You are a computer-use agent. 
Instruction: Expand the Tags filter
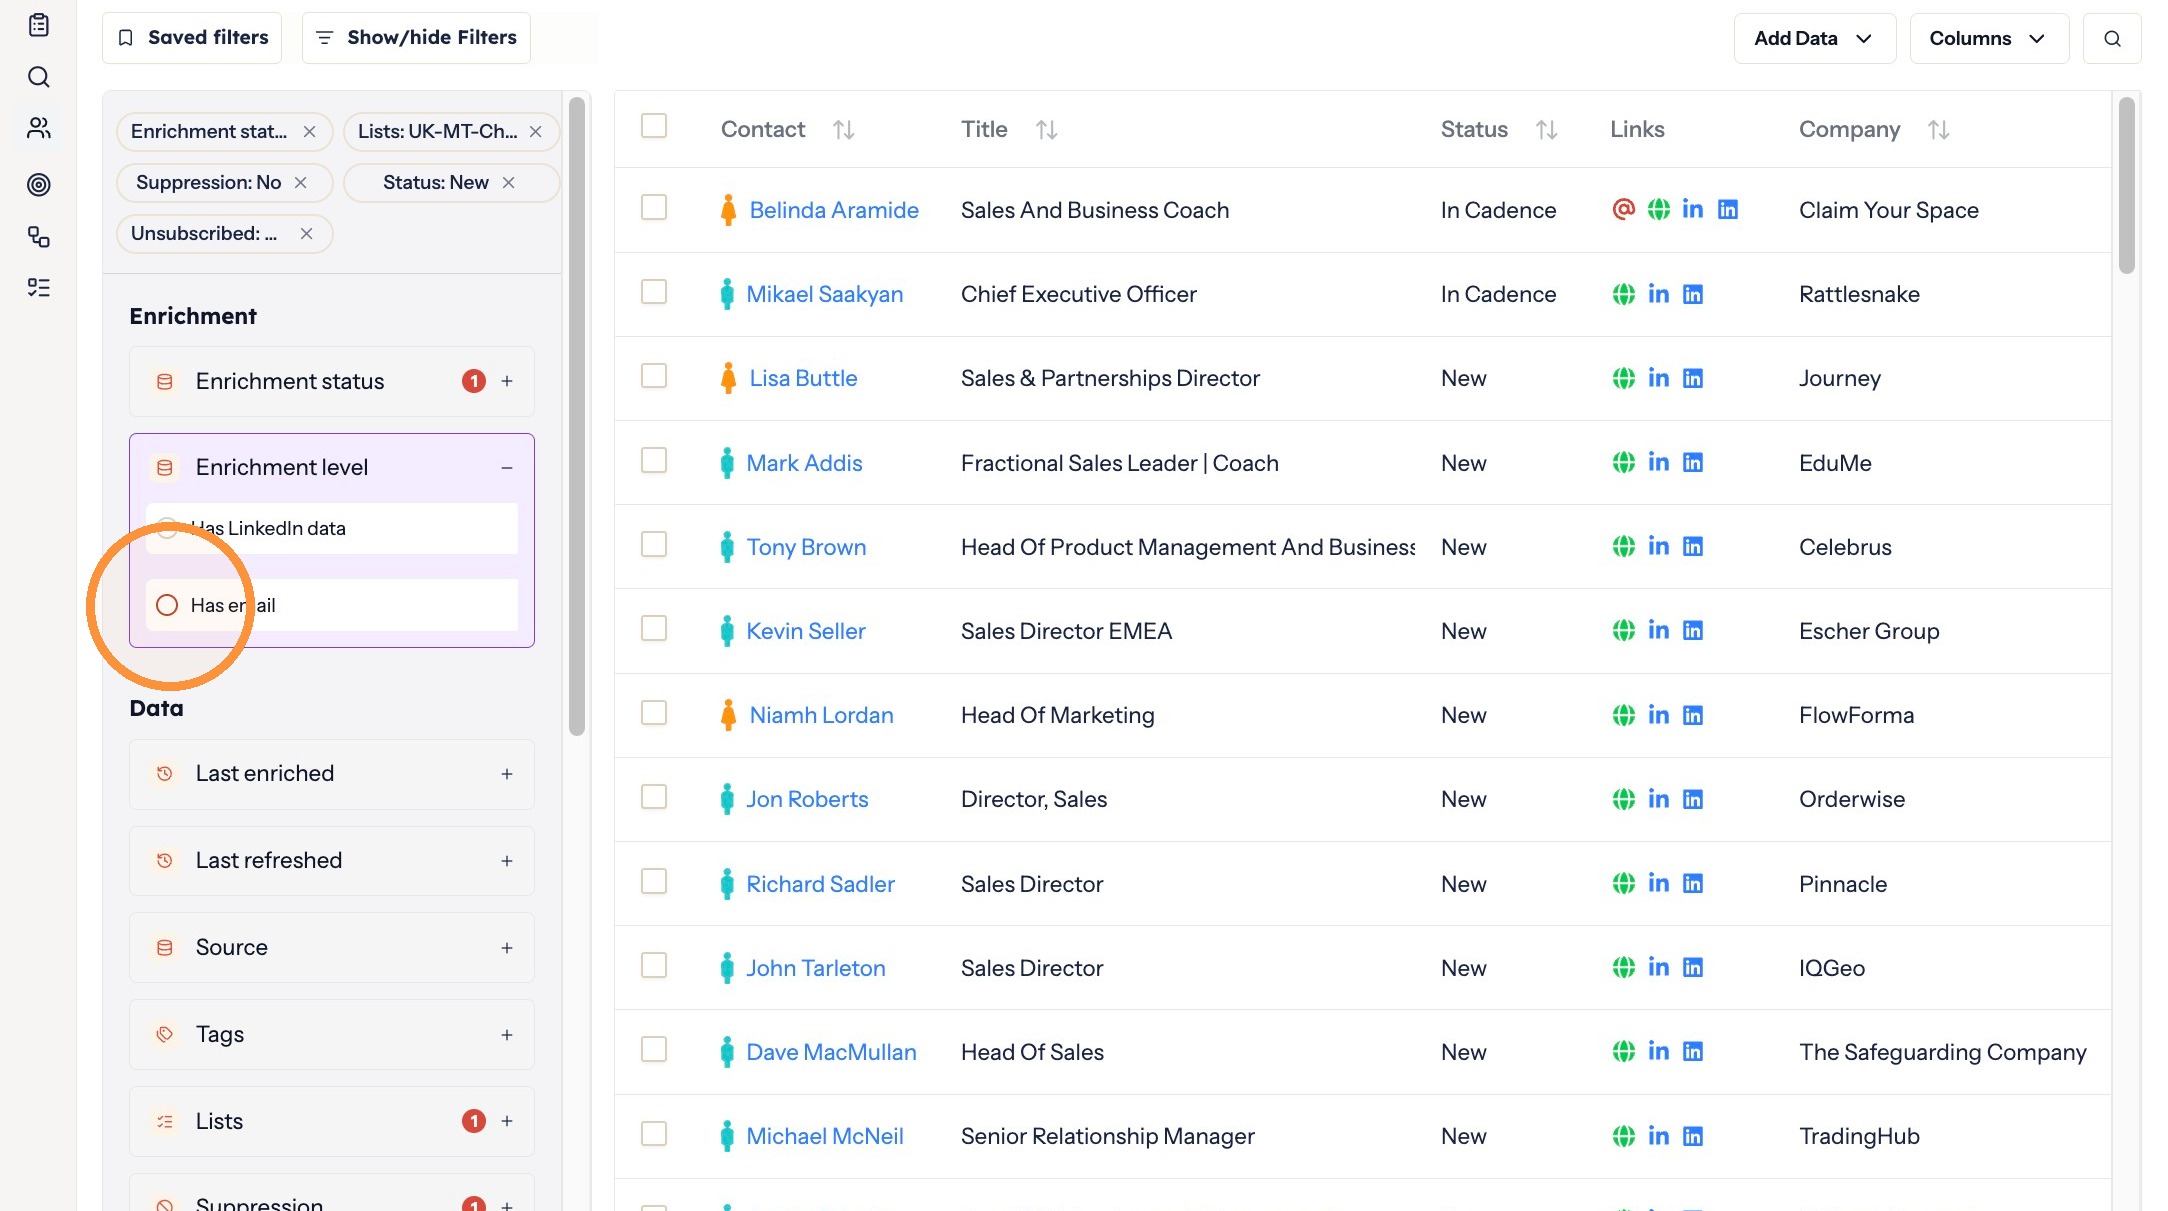click(507, 1035)
